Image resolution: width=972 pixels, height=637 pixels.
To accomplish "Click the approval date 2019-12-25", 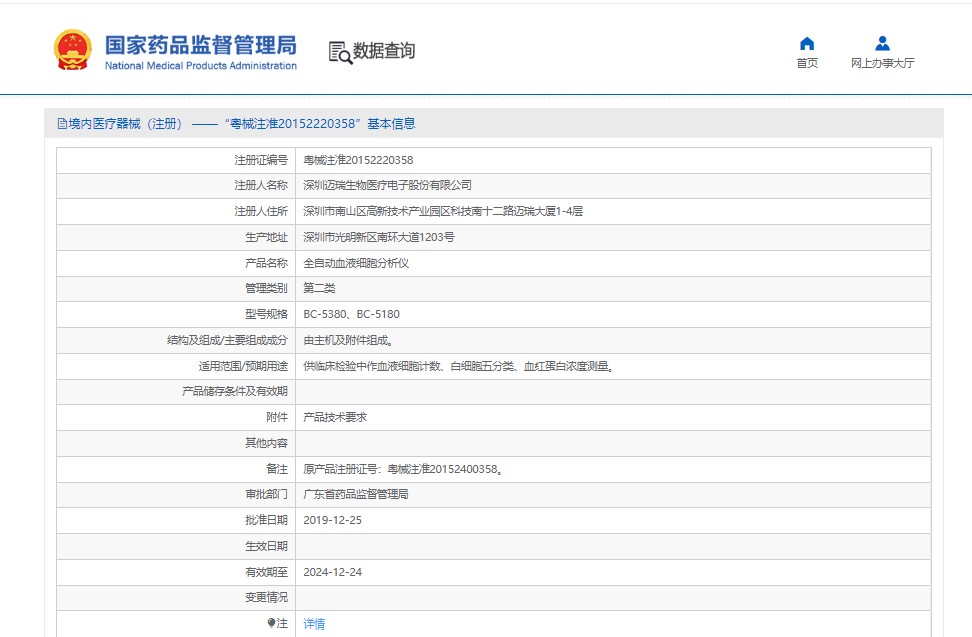I will (x=332, y=520).
